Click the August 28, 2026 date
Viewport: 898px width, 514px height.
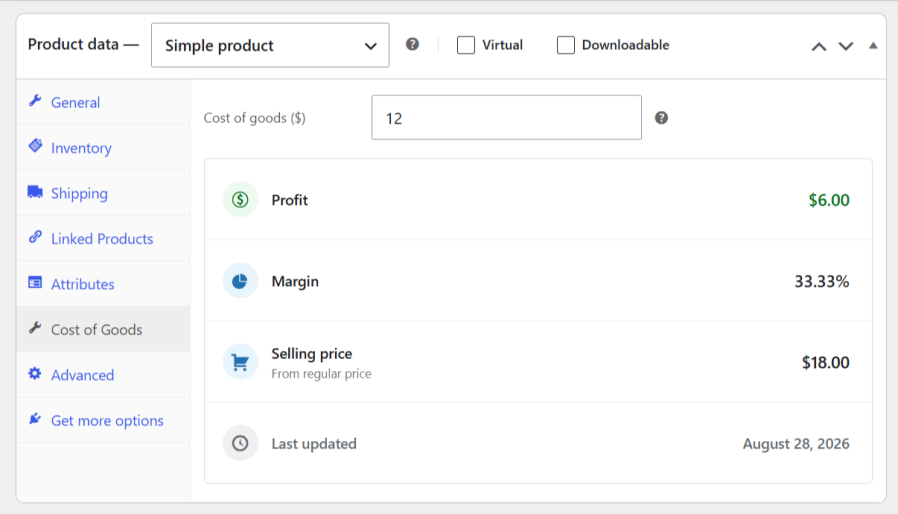[x=796, y=444]
